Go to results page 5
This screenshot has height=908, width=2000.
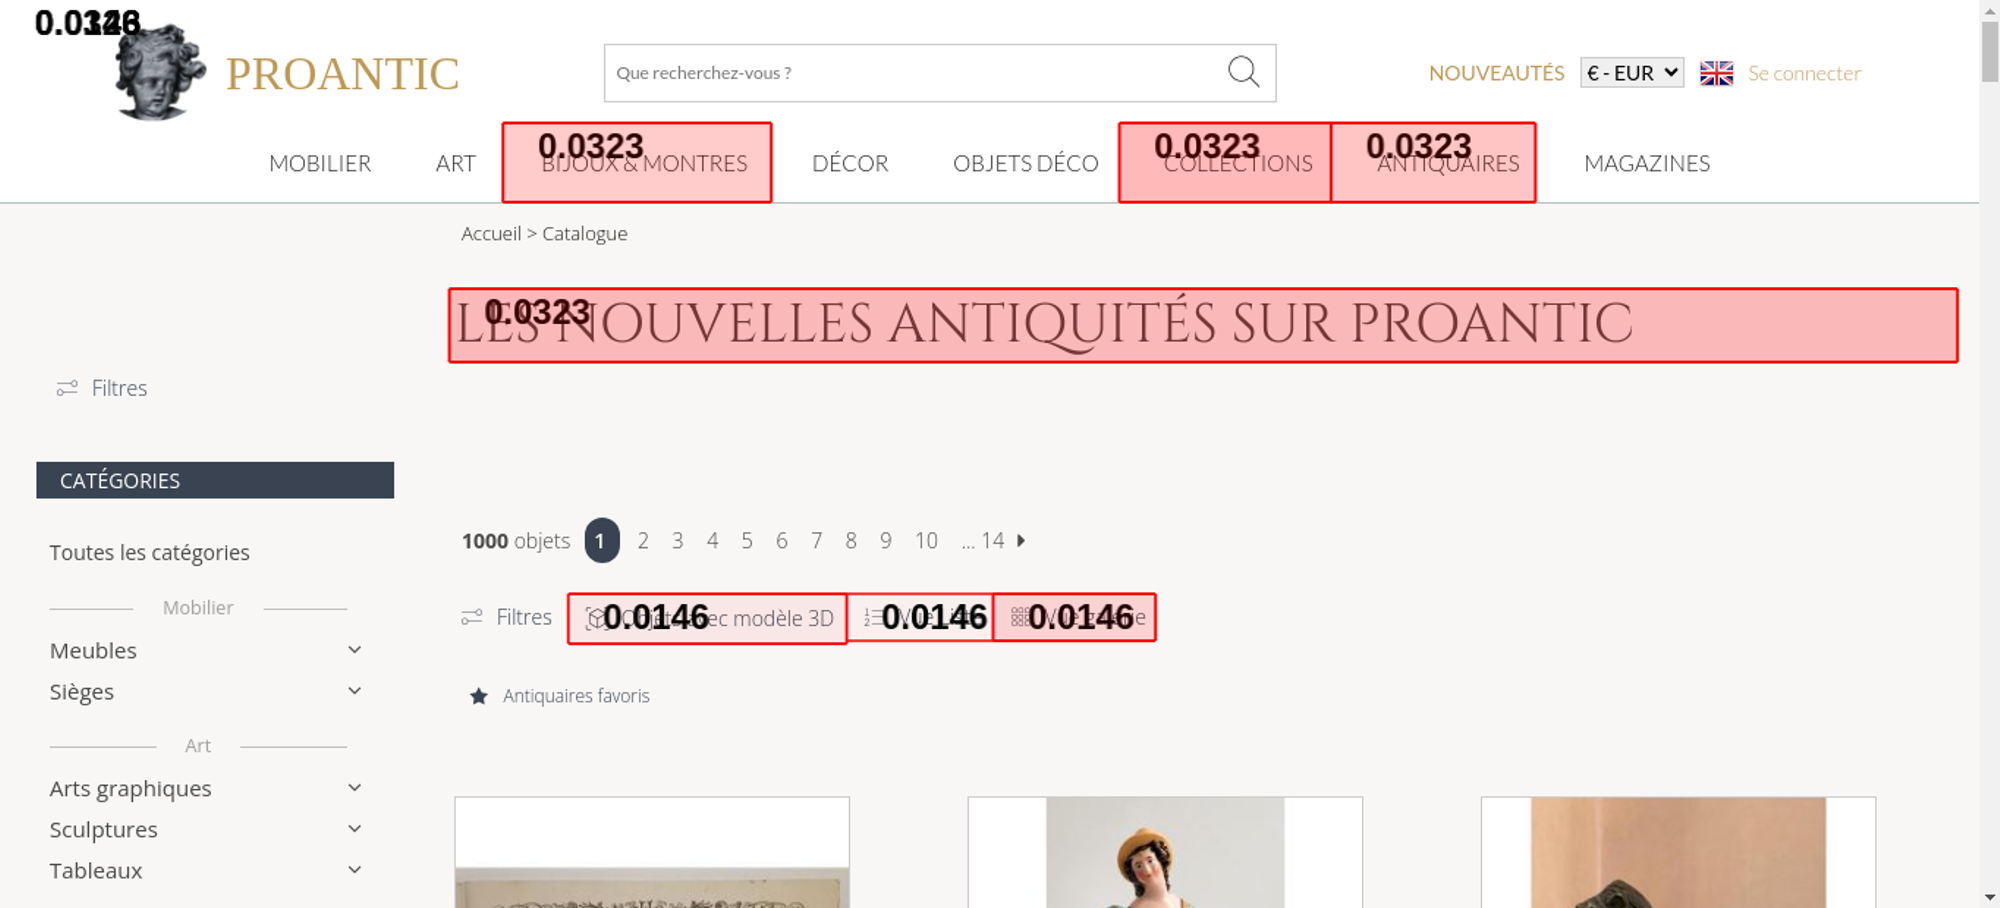pos(747,541)
